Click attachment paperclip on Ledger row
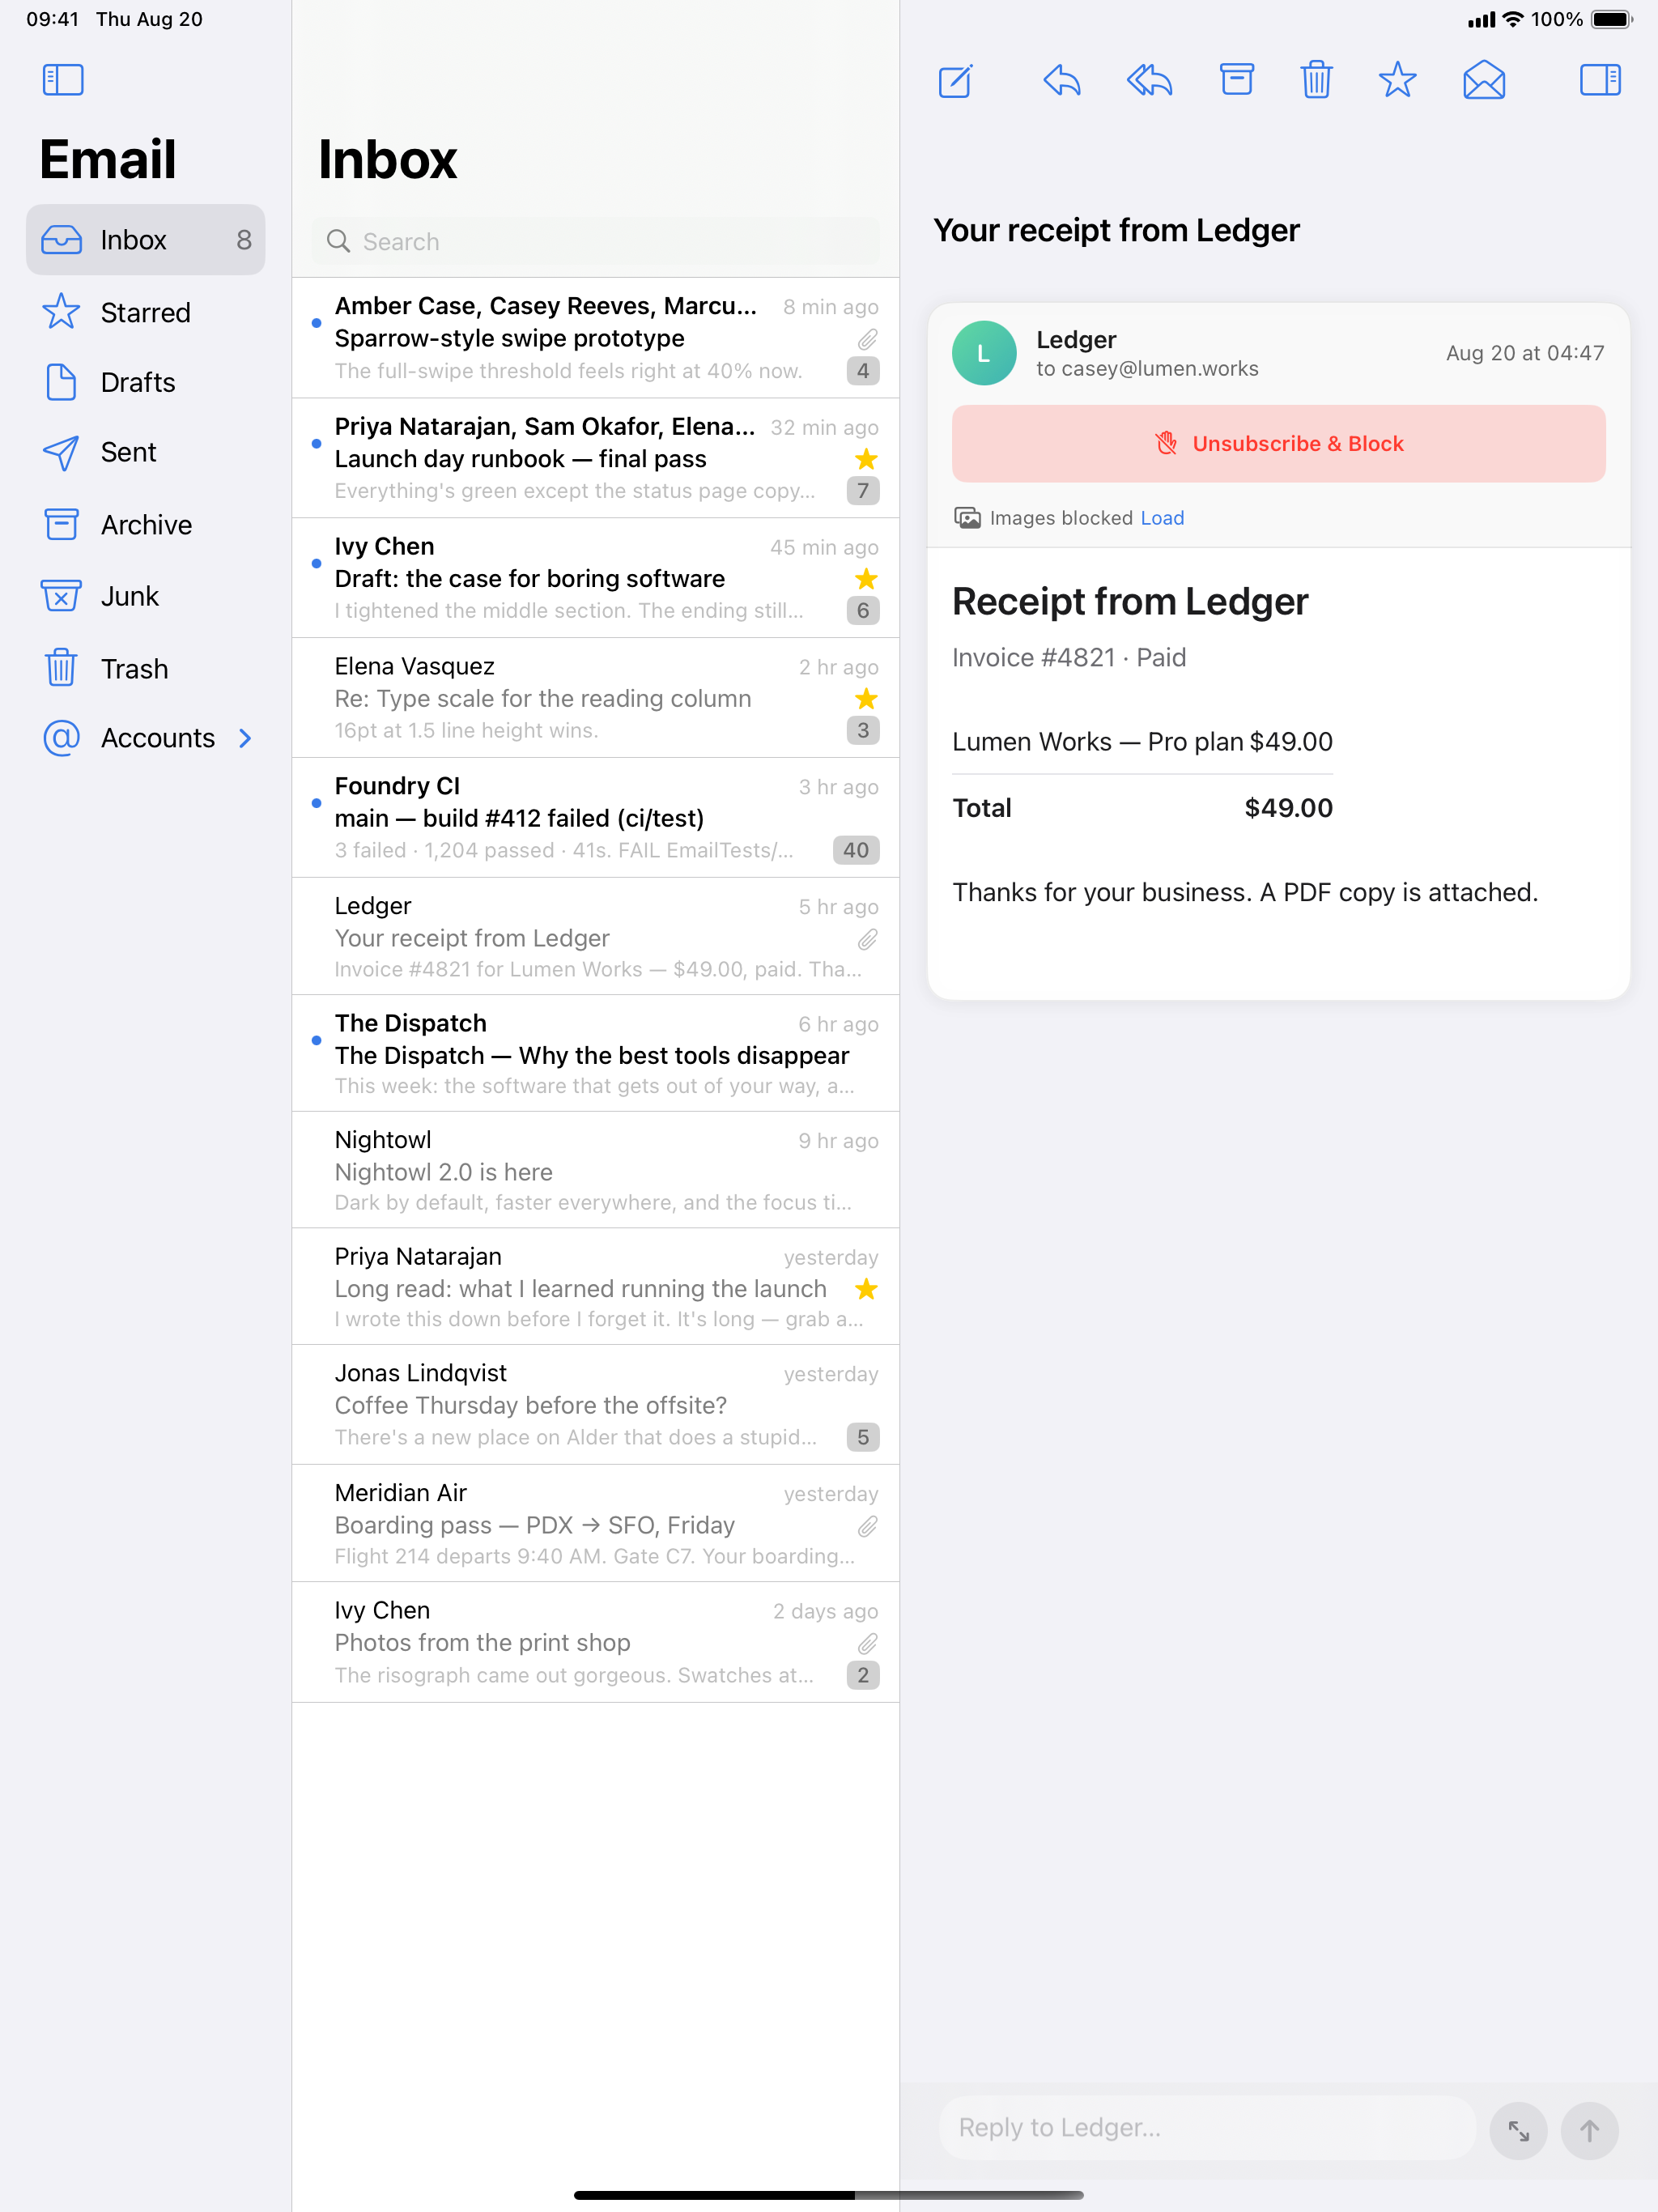The height and width of the screenshot is (2212, 1658). pos(867,939)
